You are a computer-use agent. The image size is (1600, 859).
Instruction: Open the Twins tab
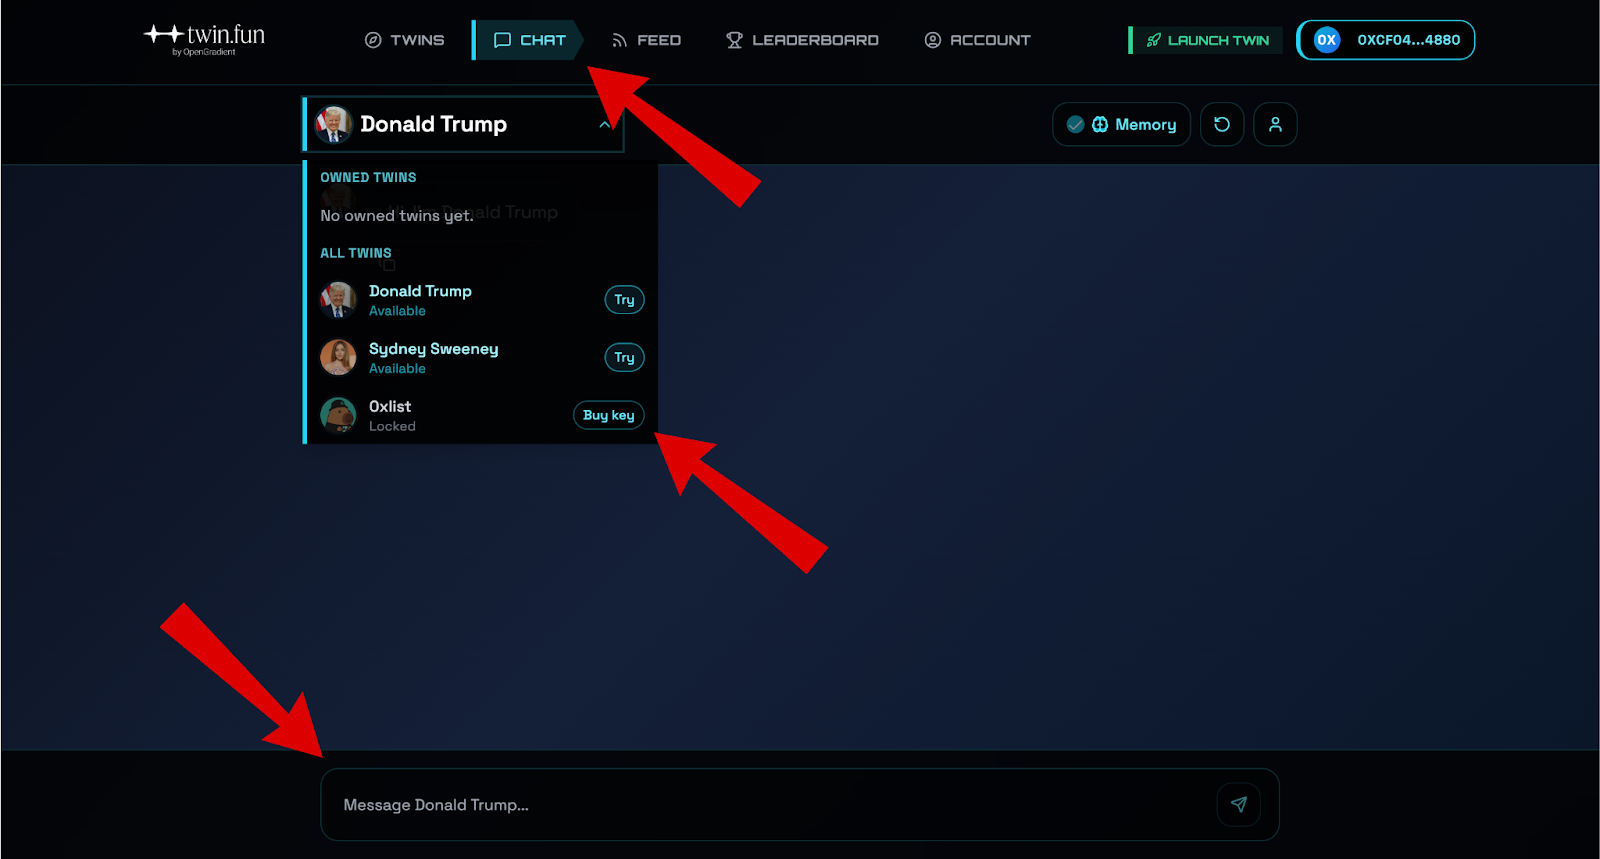click(x=404, y=40)
